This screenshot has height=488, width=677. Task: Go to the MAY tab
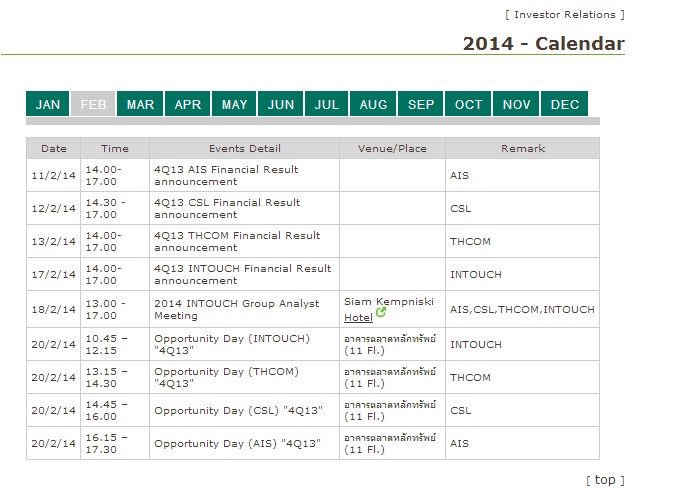[x=234, y=104]
